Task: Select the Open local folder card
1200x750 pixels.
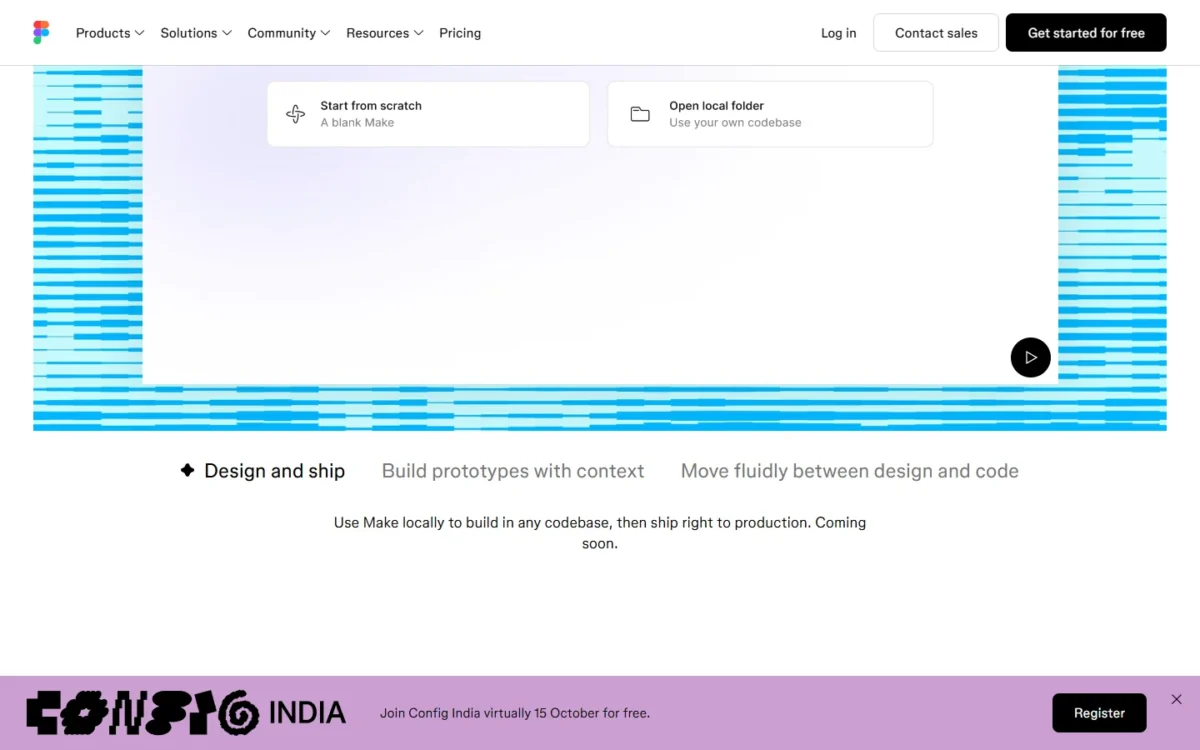Action: pos(770,114)
